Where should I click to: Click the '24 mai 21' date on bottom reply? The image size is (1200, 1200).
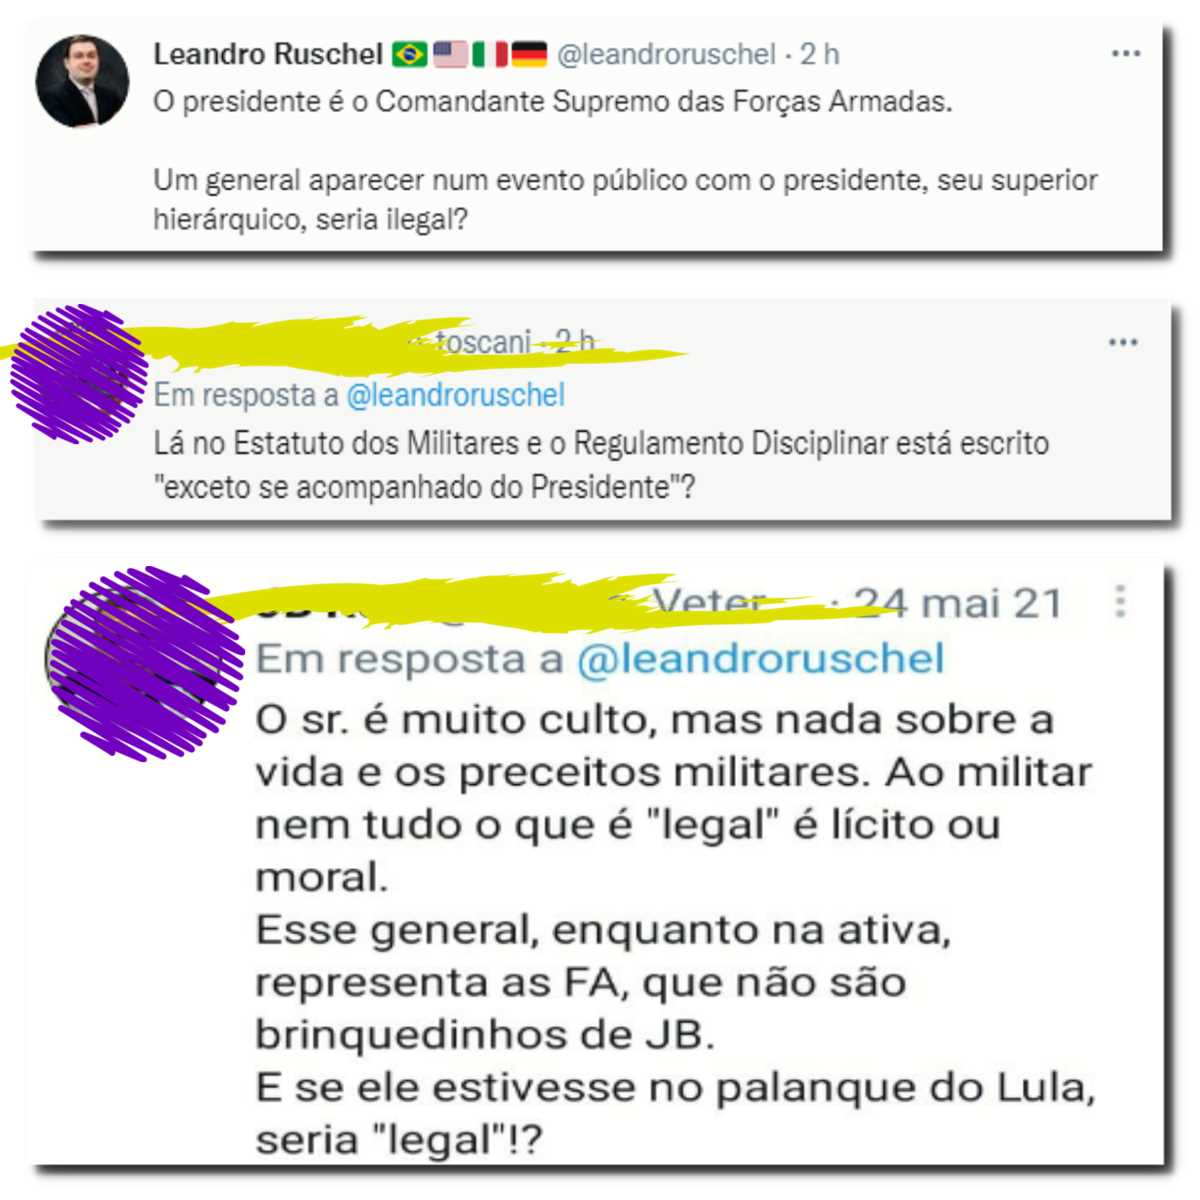tap(957, 603)
